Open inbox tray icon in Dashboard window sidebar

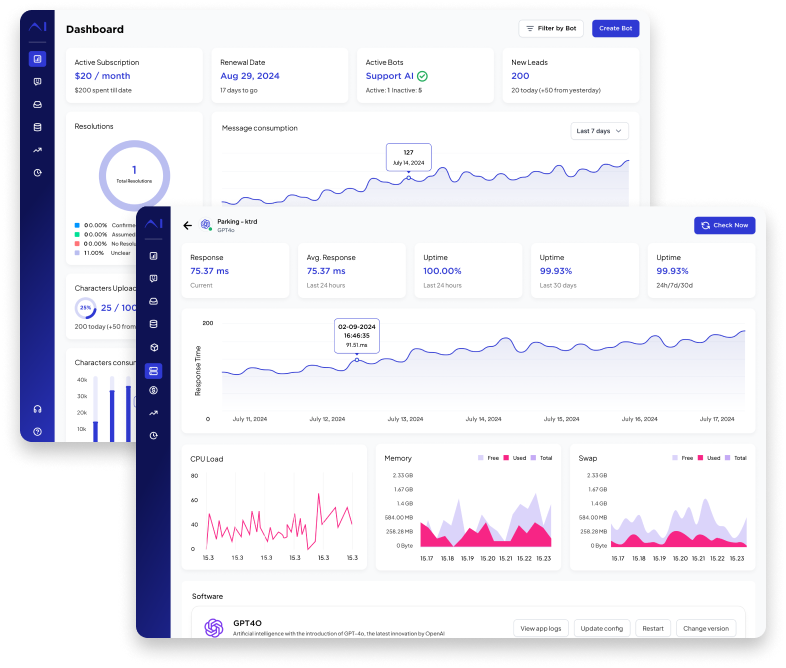(x=38, y=105)
